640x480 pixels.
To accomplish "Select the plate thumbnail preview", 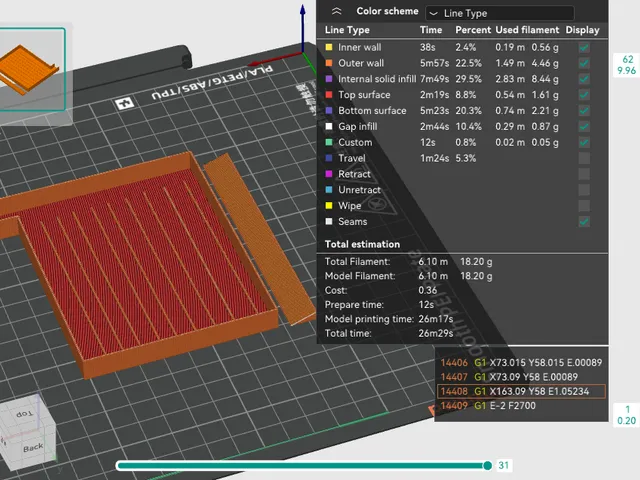I will coord(31,69).
